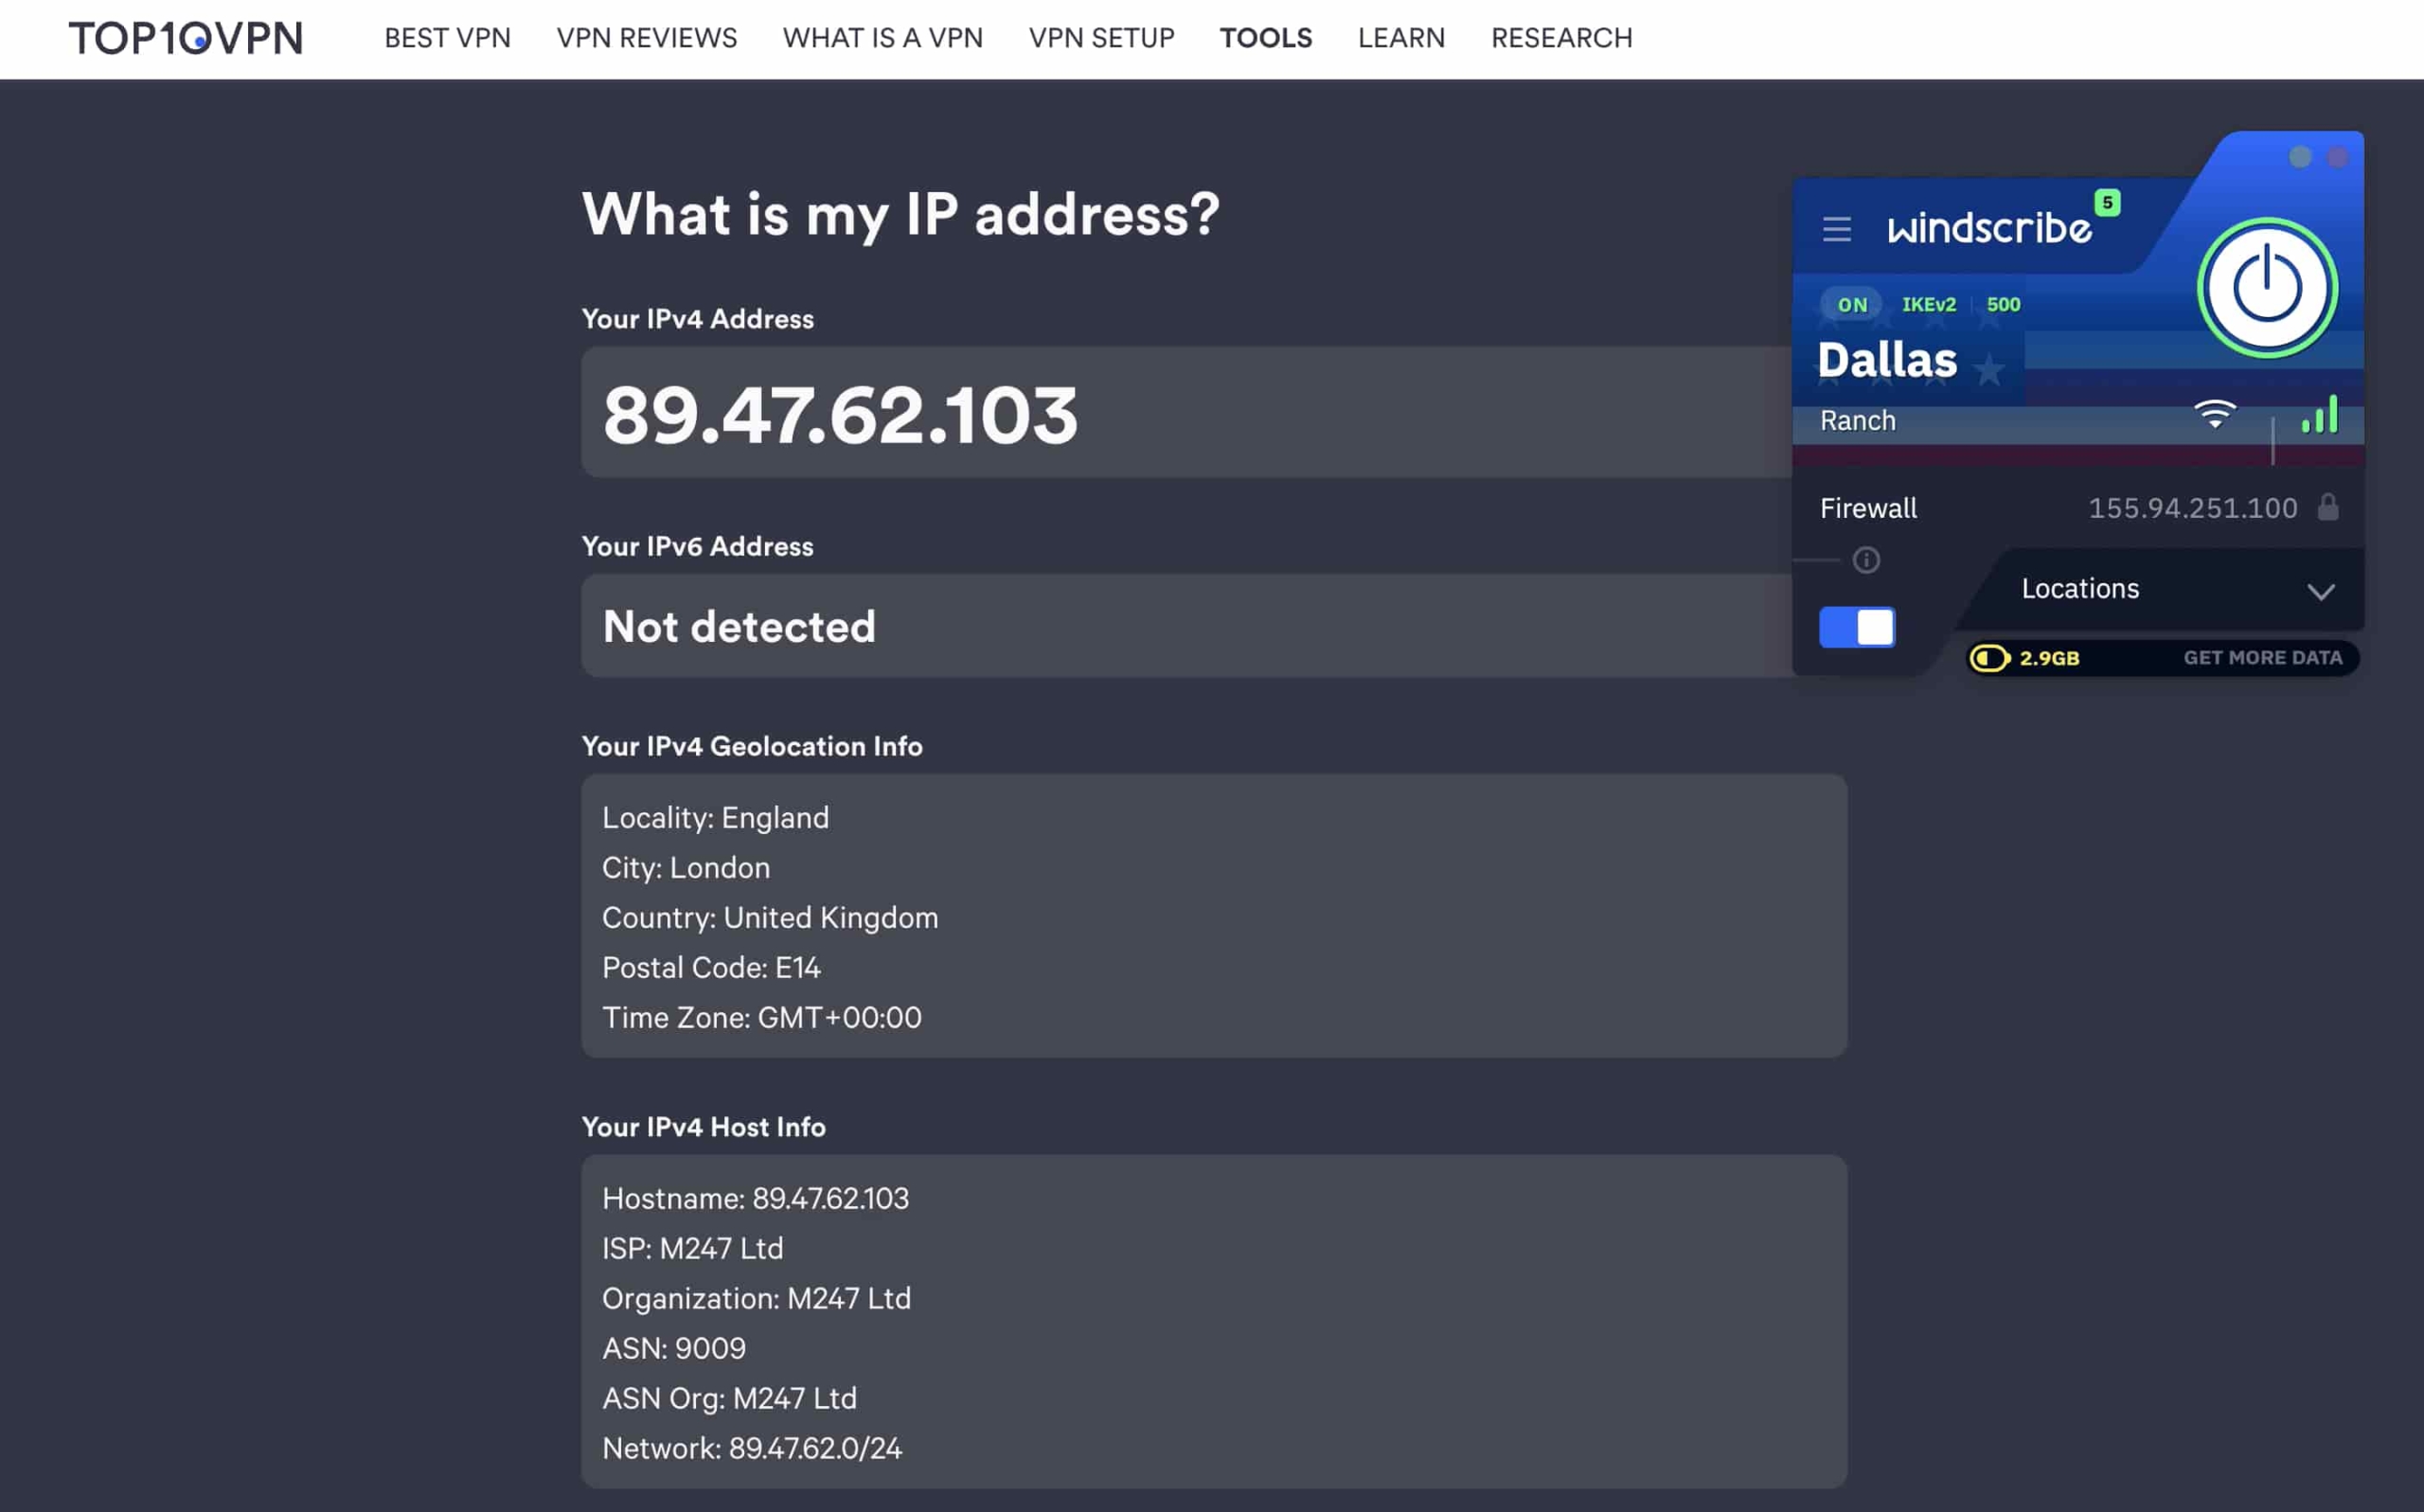This screenshot has height=1512, width=2424.
Task: Click the VPN REVIEWS navigation link
Action: [x=646, y=37]
